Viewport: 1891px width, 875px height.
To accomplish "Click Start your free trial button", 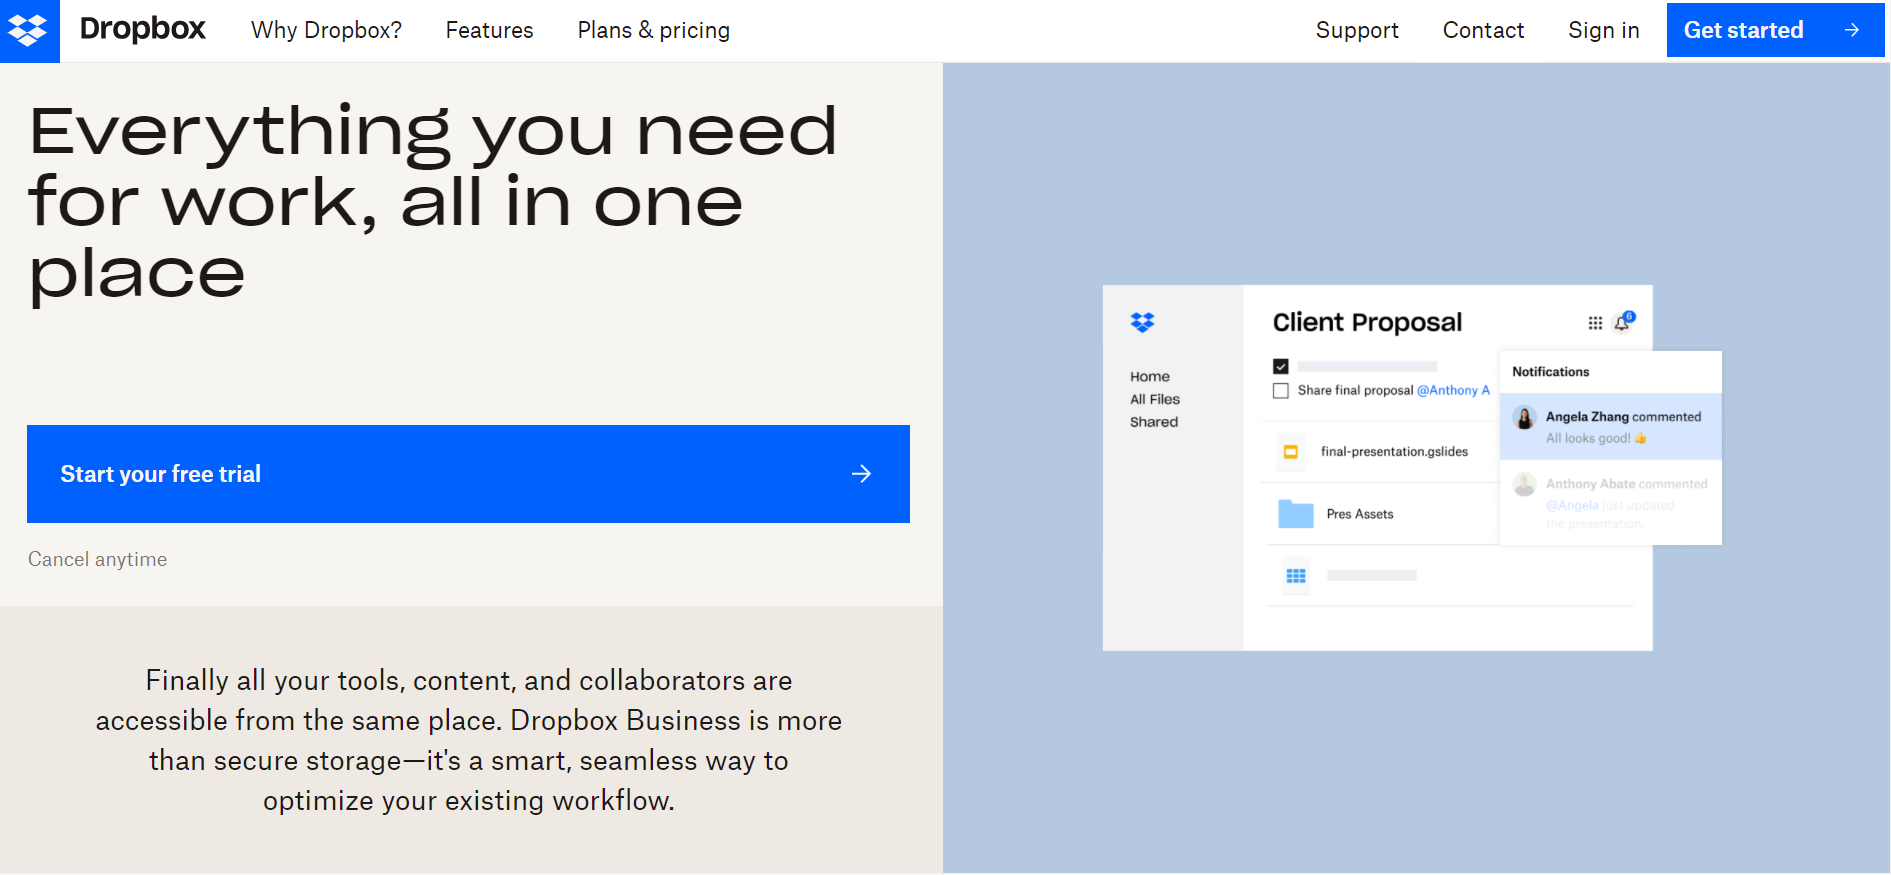I will pyautogui.click(x=468, y=474).
